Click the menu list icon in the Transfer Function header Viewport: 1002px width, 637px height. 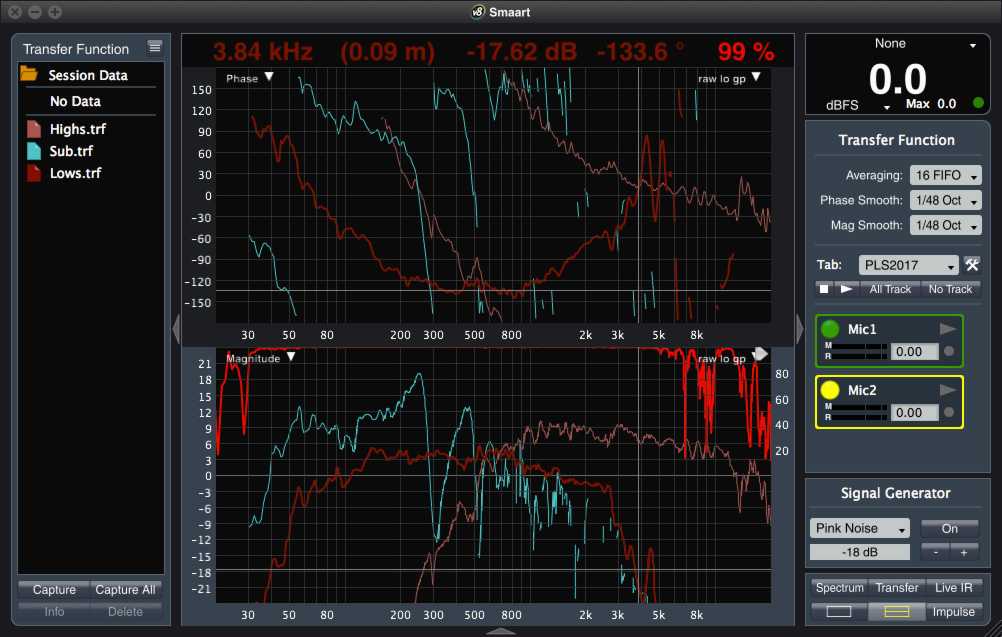click(x=155, y=47)
